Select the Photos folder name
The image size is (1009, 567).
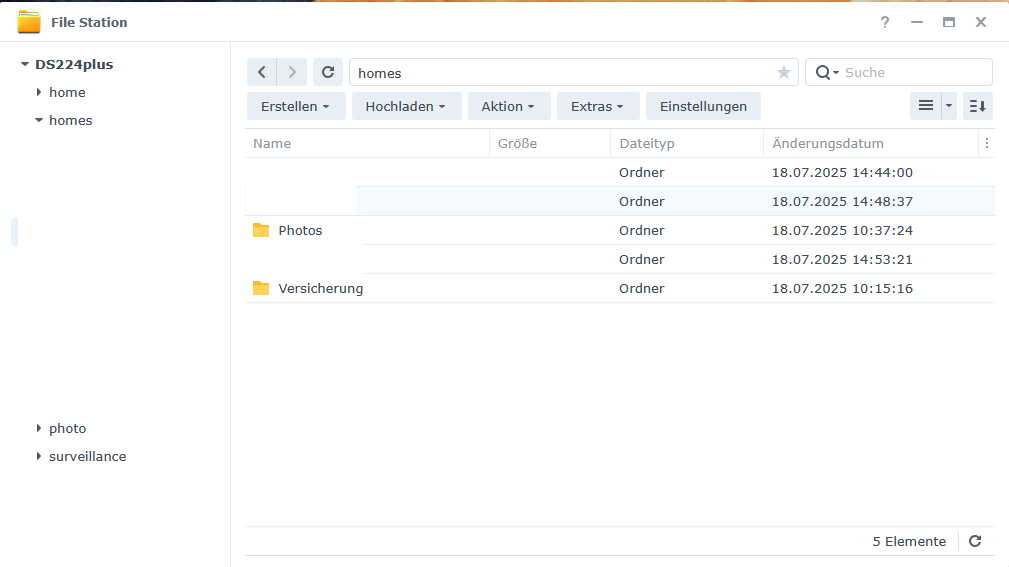[300, 230]
